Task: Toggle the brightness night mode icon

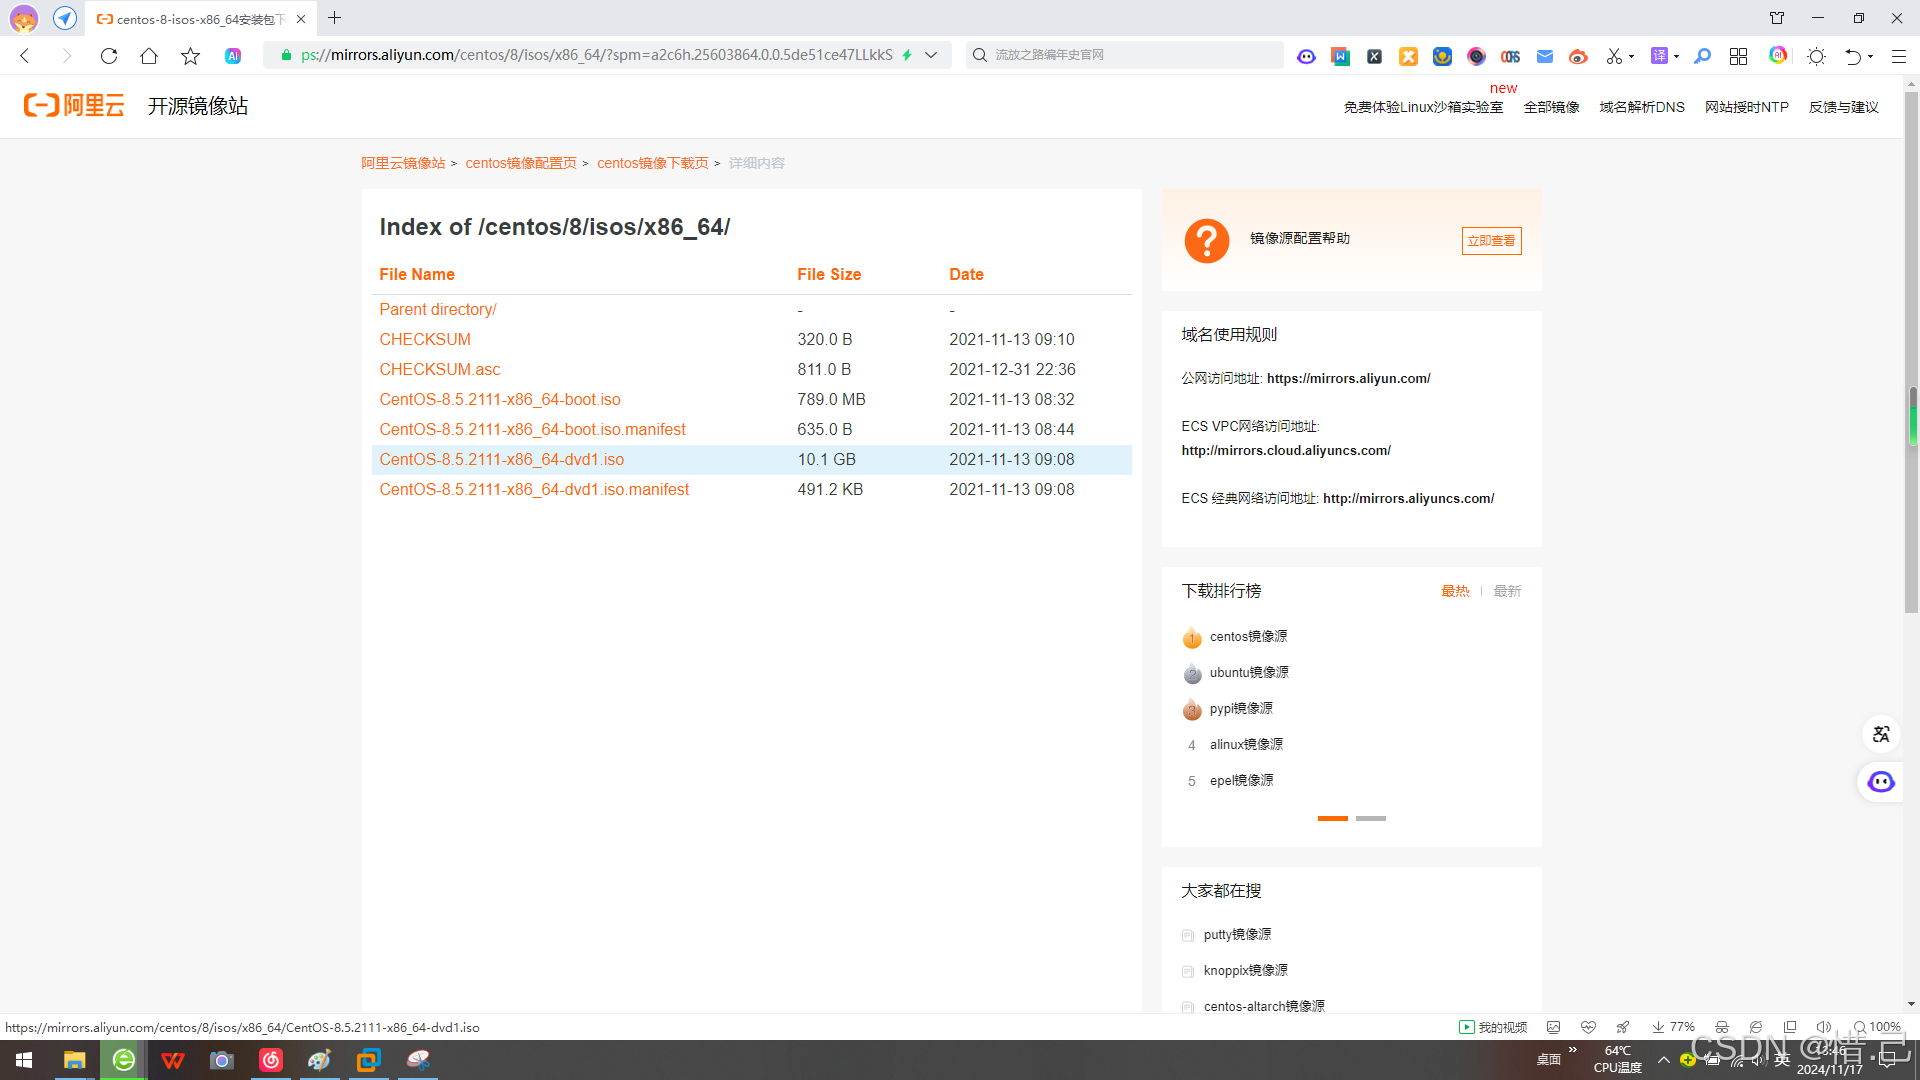Action: pyautogui.click(x=1816, y=56)
